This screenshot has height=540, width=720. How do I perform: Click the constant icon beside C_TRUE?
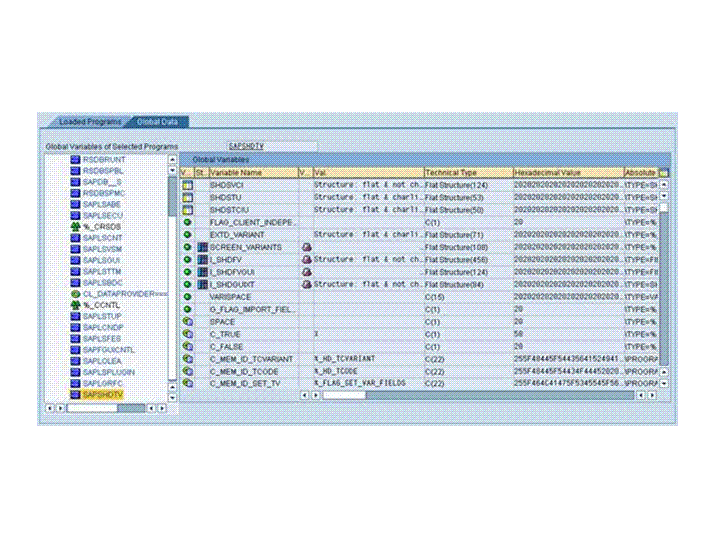pyautogui.click(x=187, y=334)
